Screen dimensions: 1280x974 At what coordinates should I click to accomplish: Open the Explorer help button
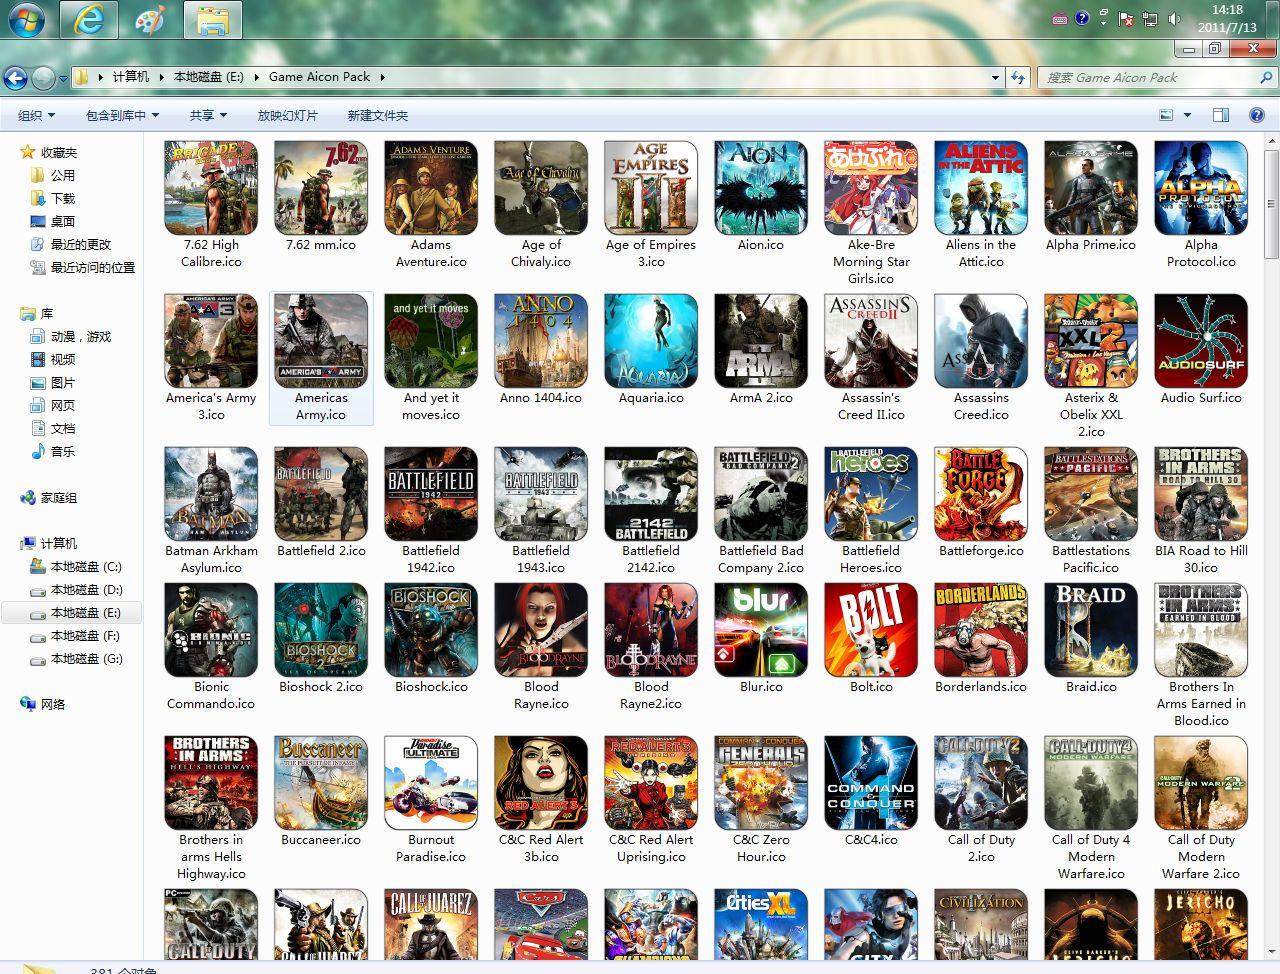tap(1256, 115)
